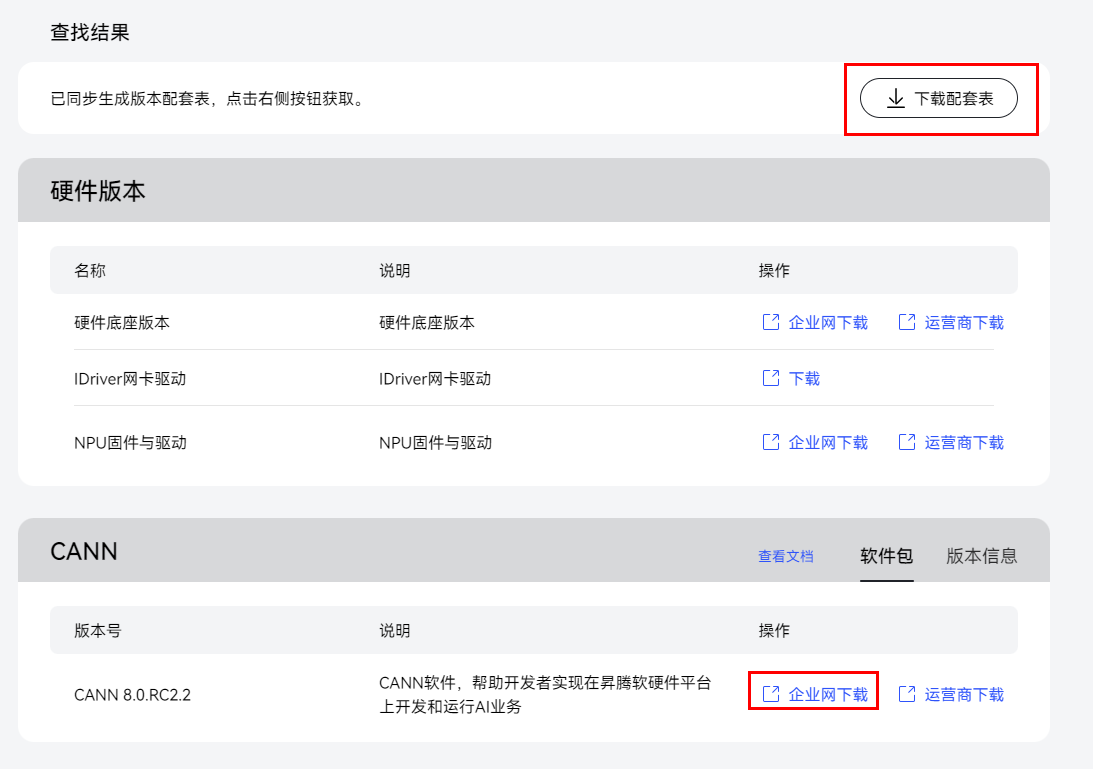Click external-link icon beside CANN 运营商下载
The height and width of the screenshot is (769, 1093).
coord(907,694)
